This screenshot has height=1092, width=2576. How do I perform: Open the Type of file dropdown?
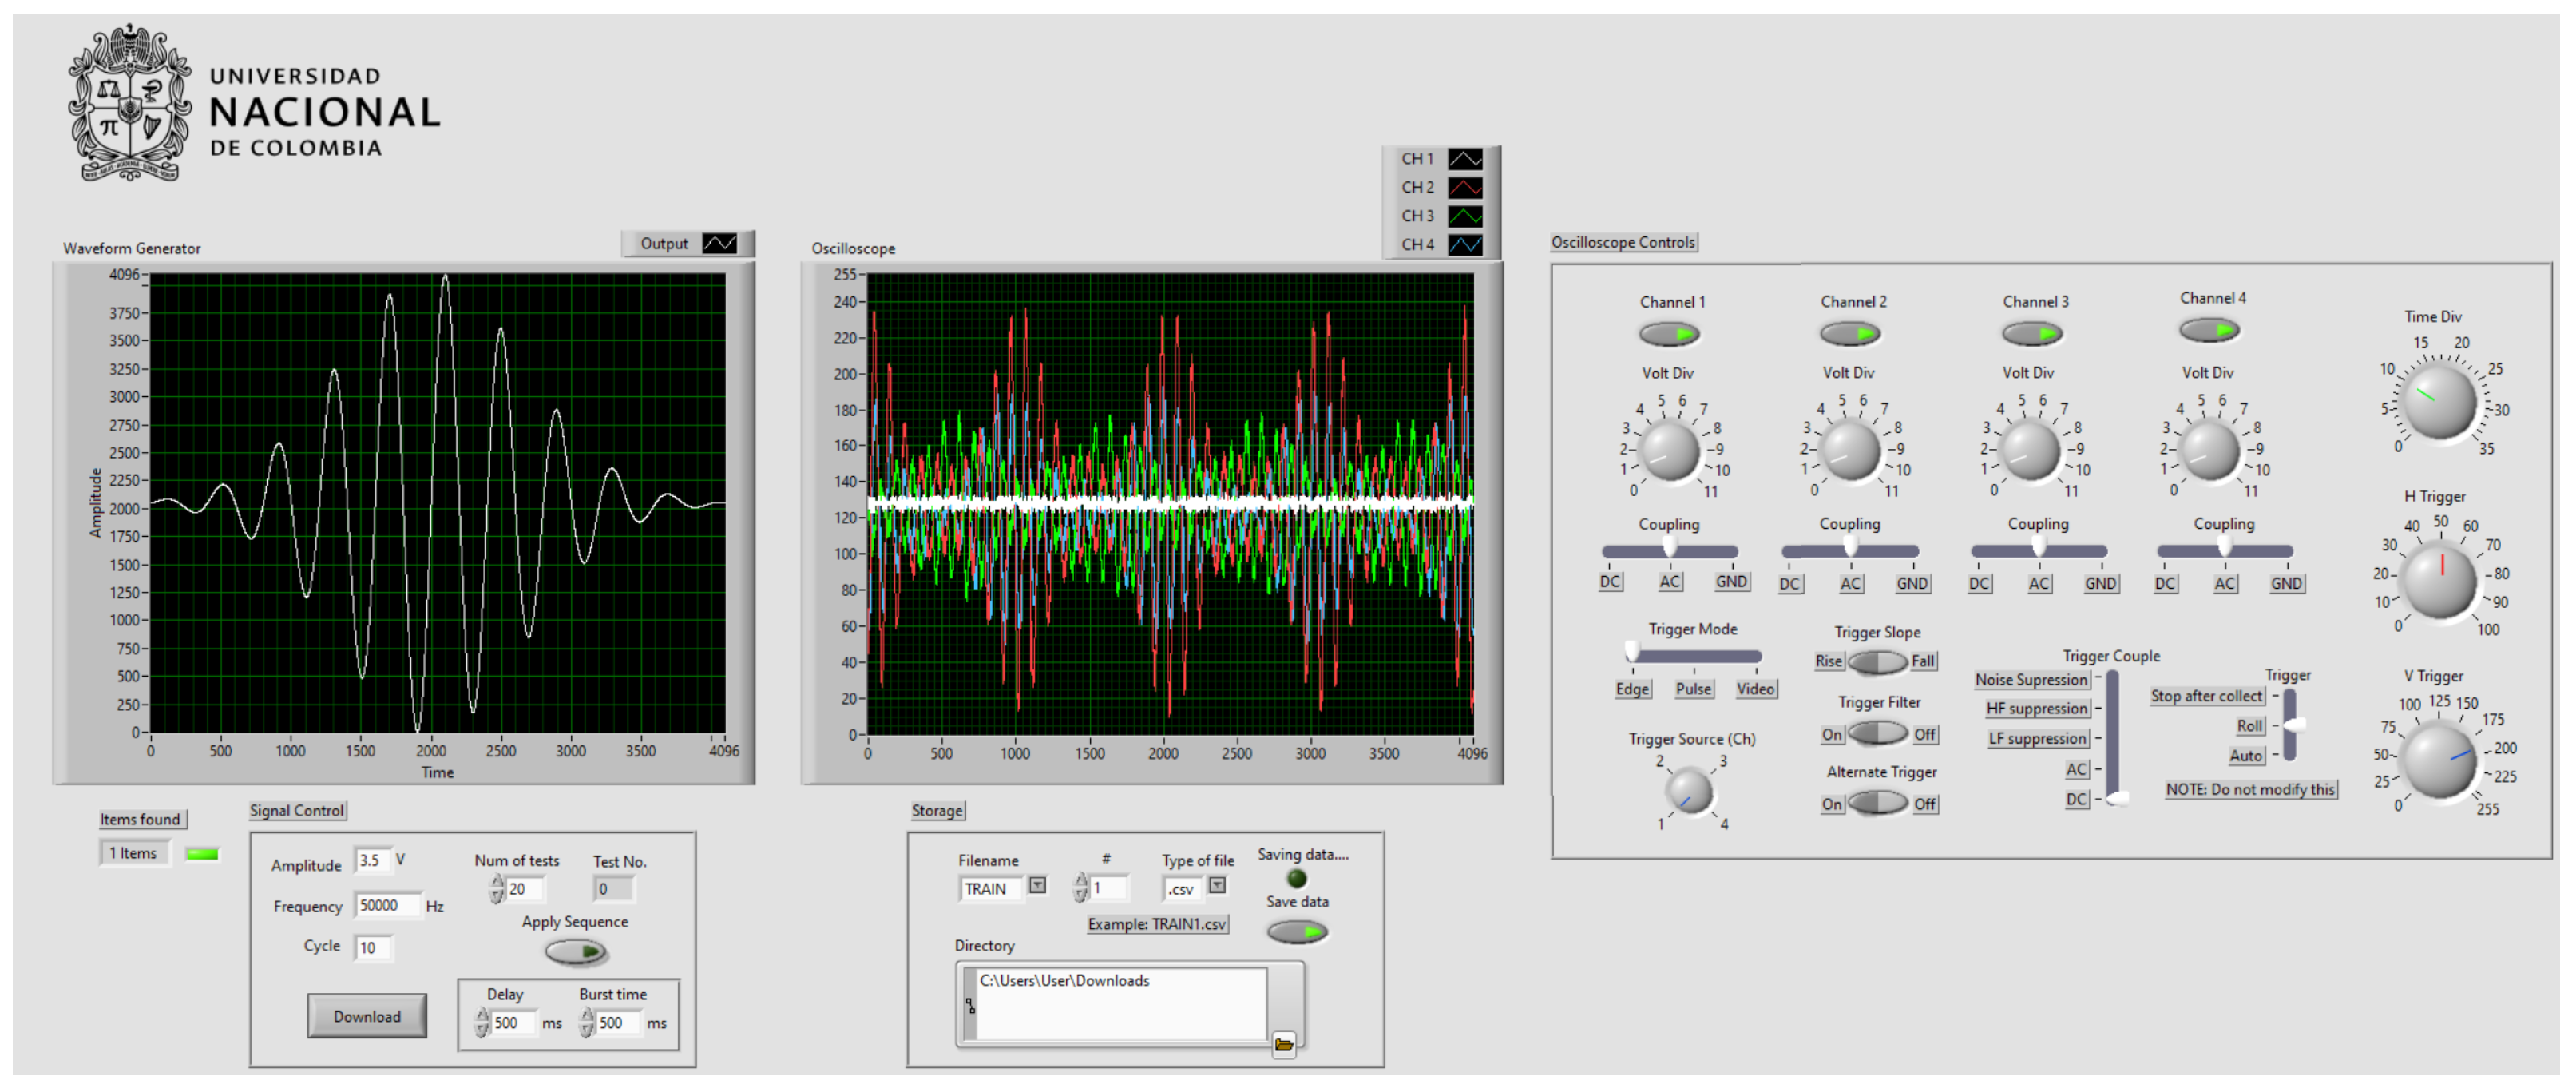1218,887
